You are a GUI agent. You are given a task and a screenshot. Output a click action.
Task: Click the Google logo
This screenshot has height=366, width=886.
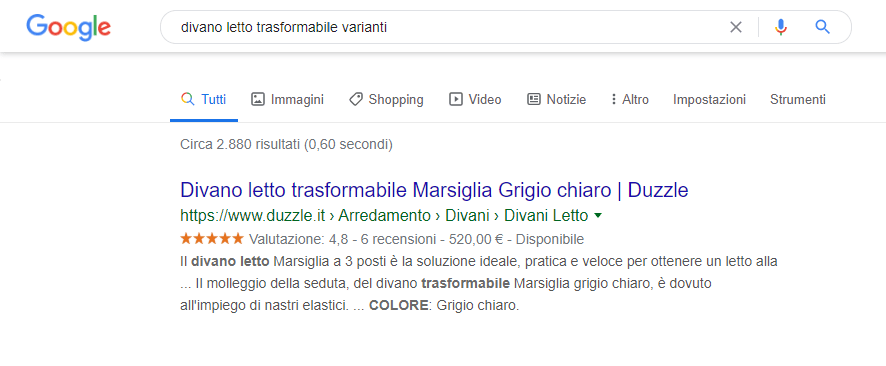tap(68, 27)
